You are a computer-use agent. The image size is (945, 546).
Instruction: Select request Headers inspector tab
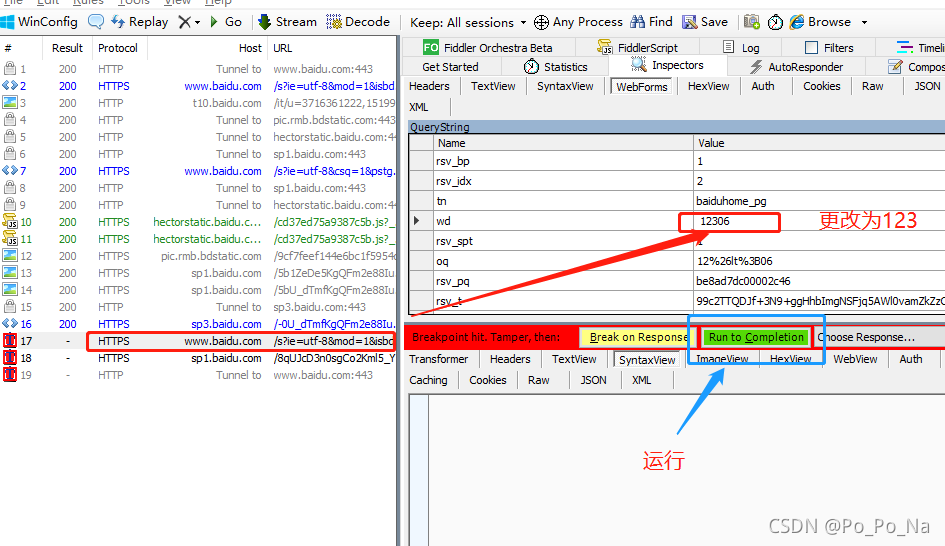tap(429, 86)
